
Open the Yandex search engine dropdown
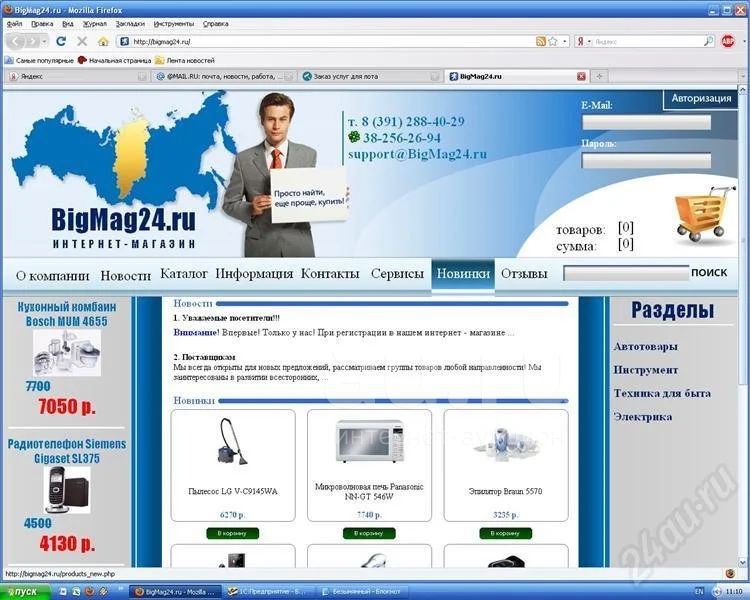(x=589, y=42)
